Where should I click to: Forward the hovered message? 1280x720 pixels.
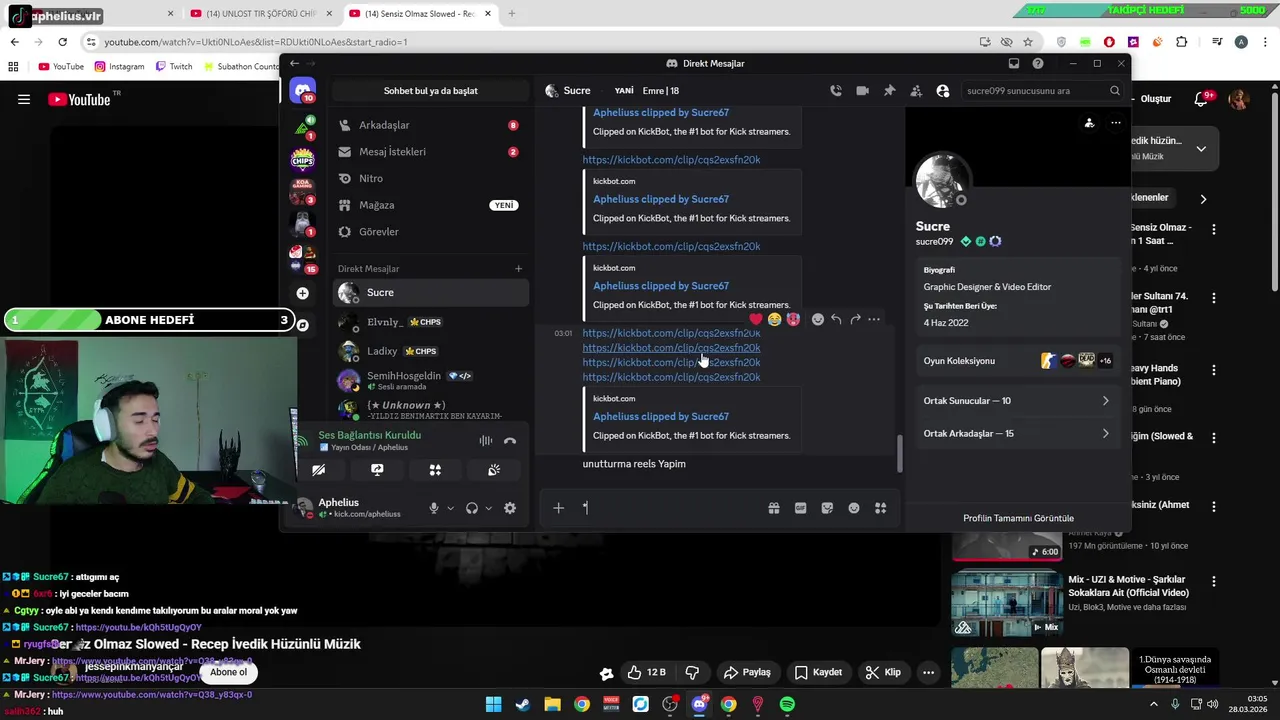tap(855, 320)
